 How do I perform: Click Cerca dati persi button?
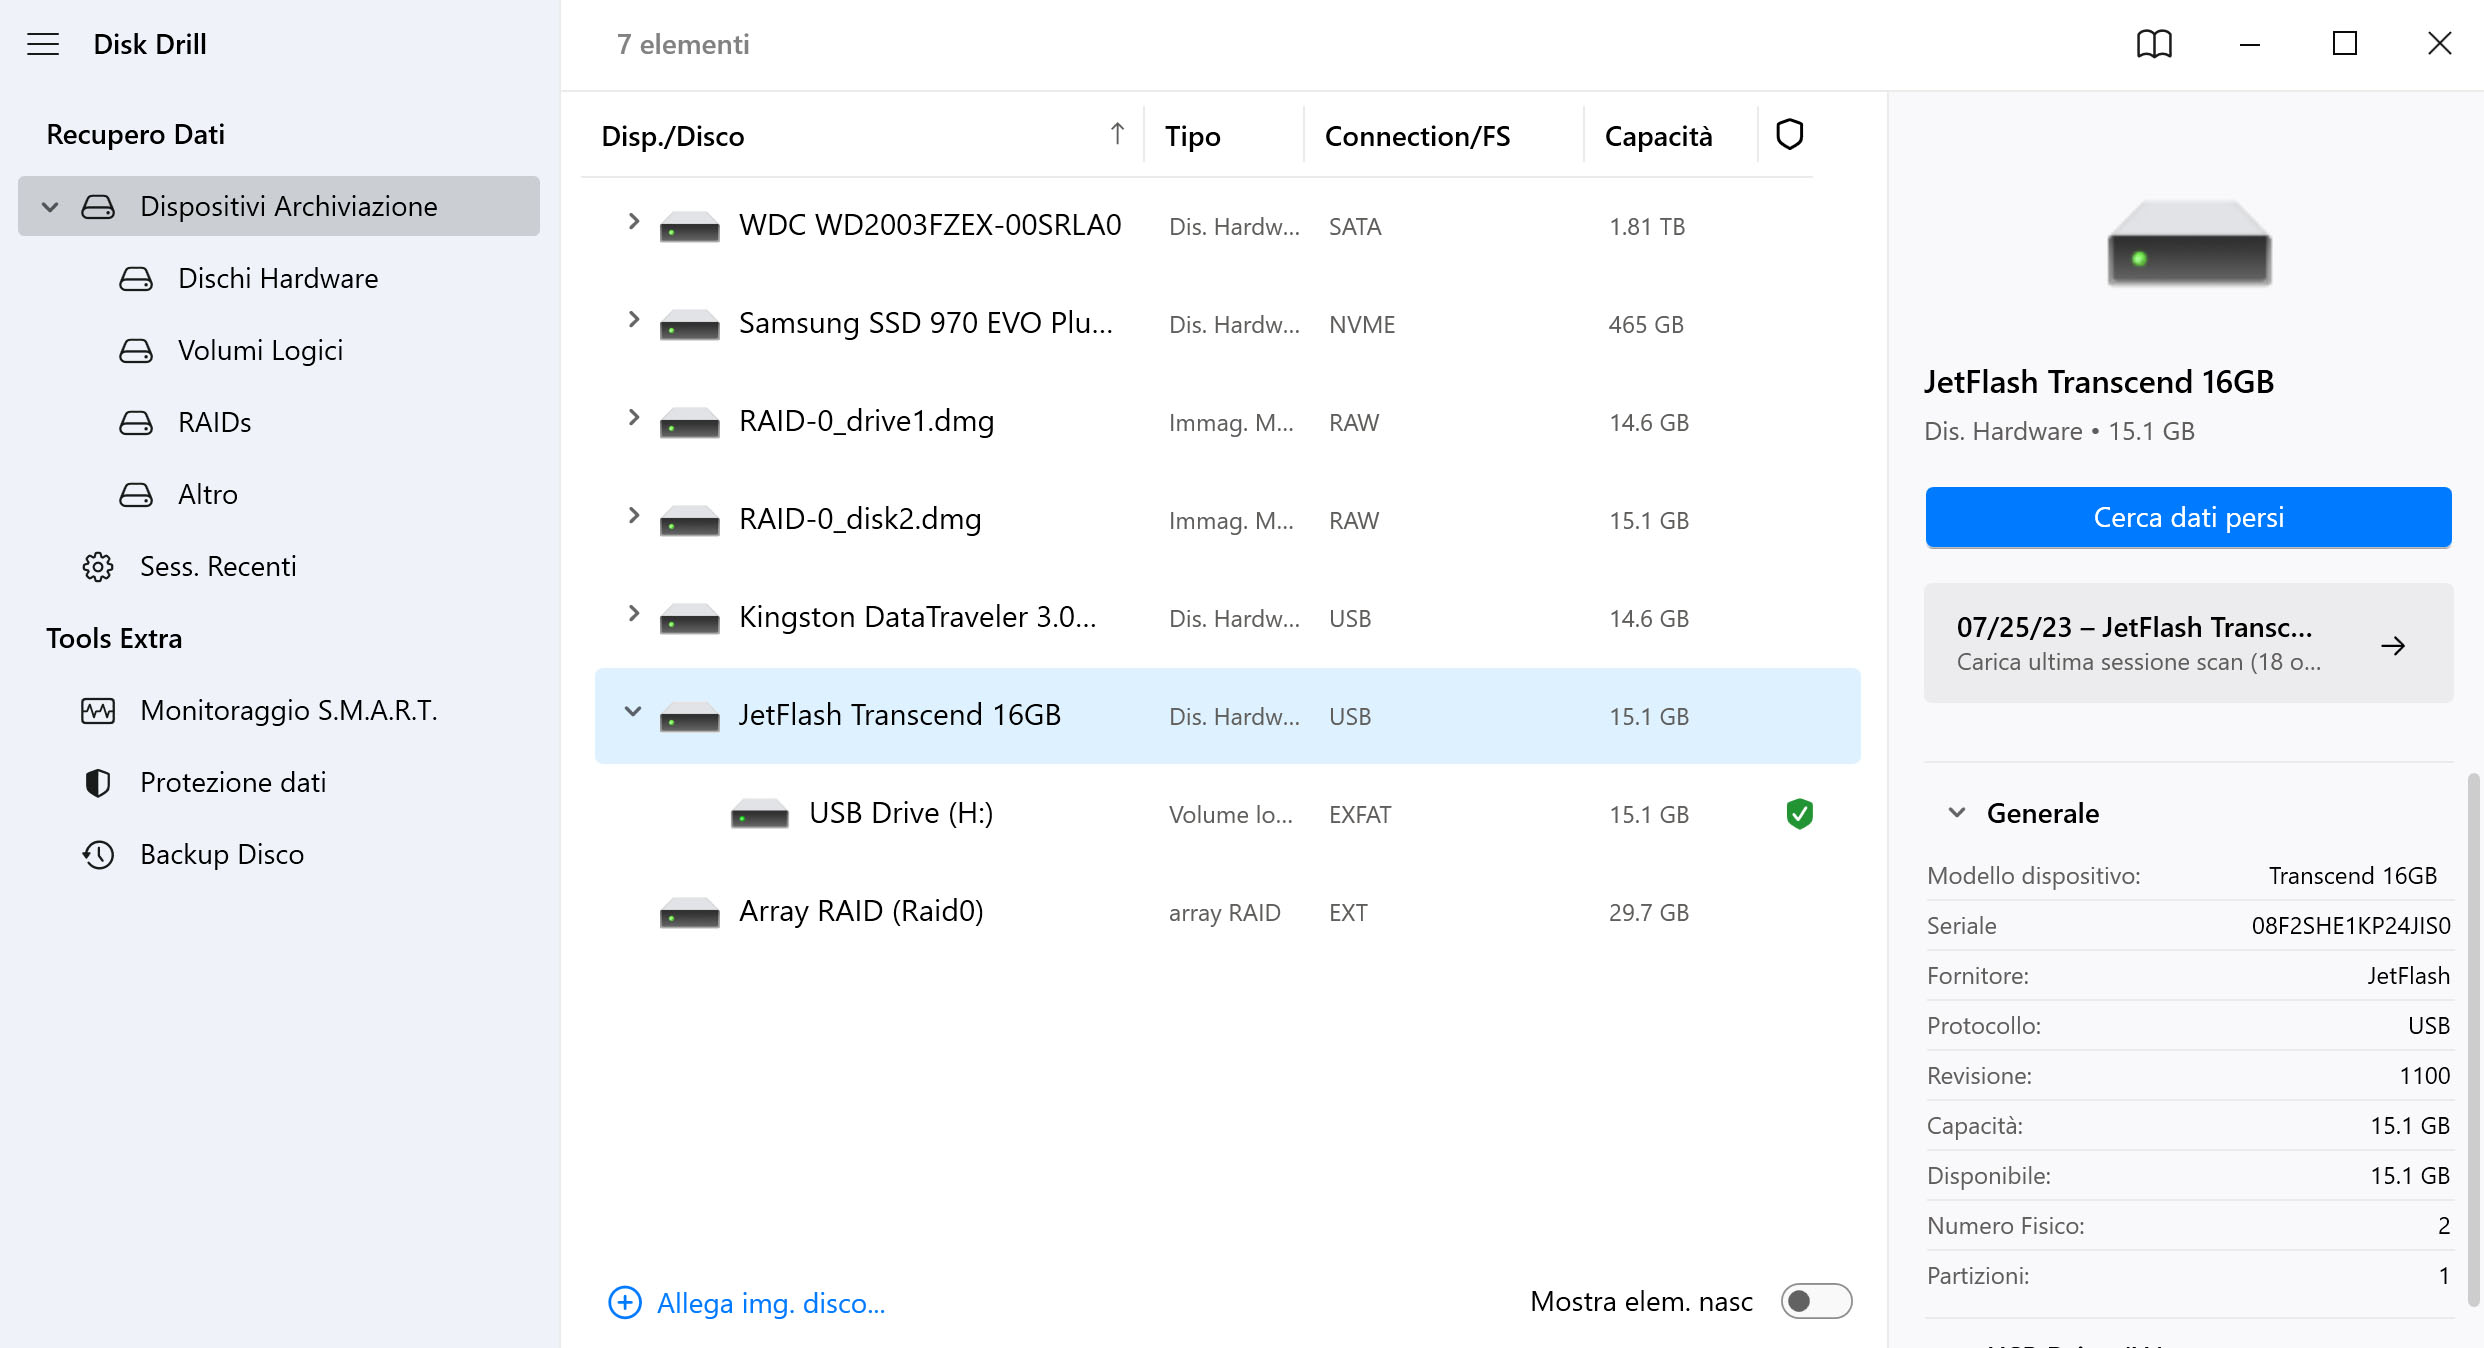(x=2188, y=517)
